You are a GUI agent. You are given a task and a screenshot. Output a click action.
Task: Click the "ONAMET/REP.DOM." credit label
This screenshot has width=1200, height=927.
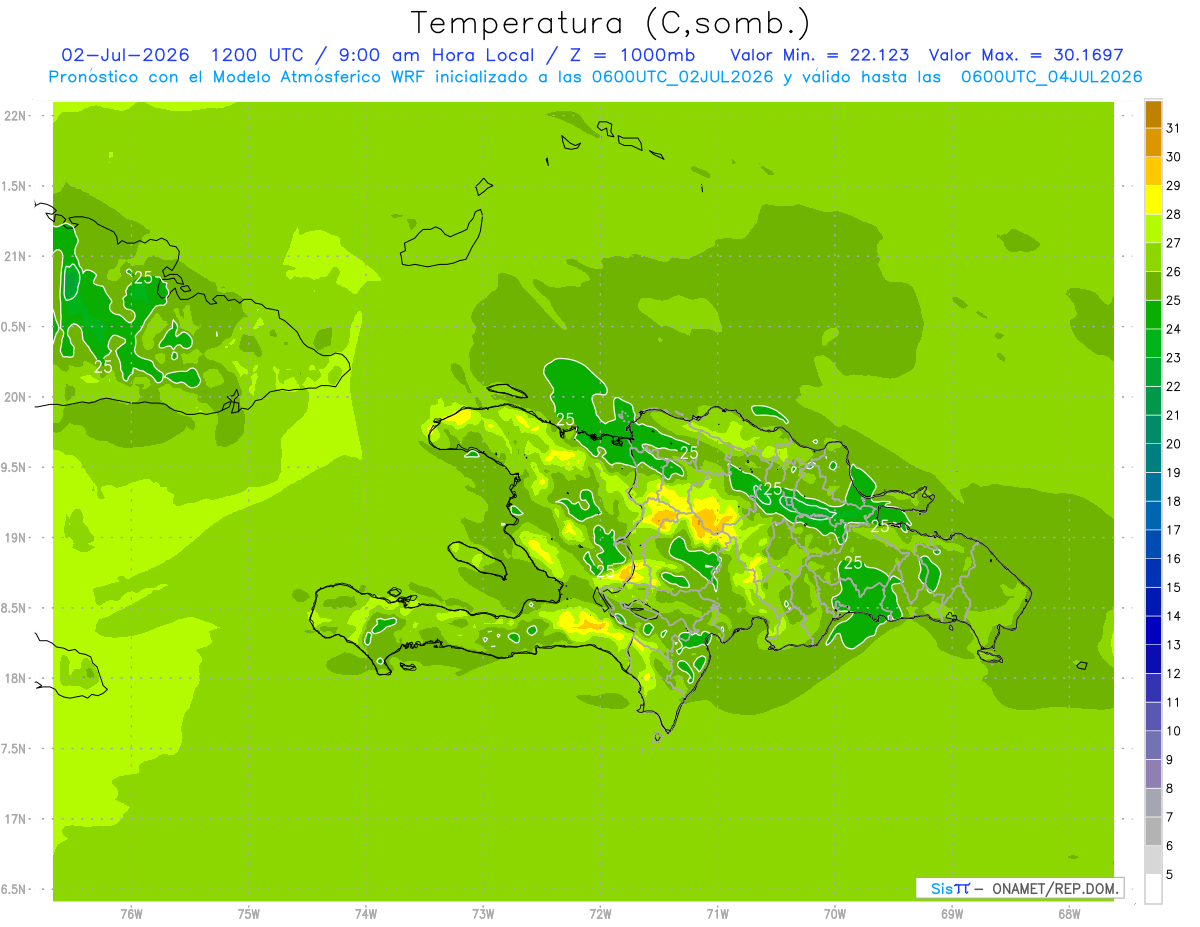[1053, 888]
